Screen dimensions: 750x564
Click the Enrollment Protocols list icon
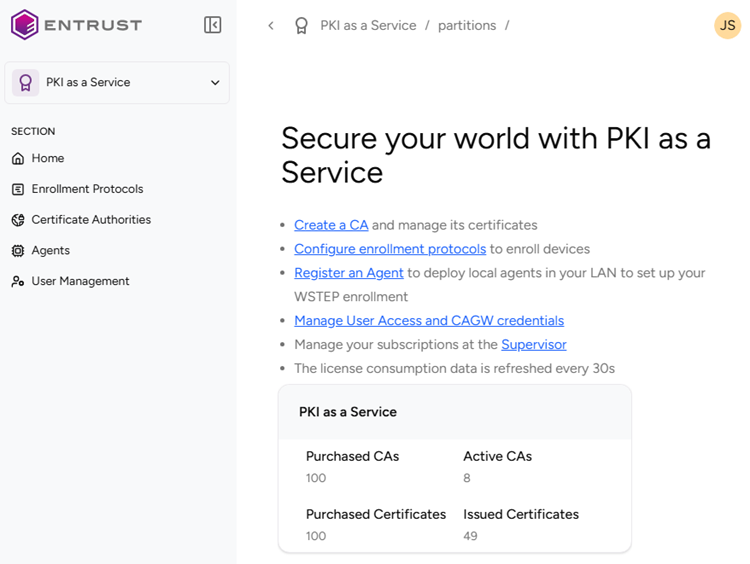pos(18,189)
